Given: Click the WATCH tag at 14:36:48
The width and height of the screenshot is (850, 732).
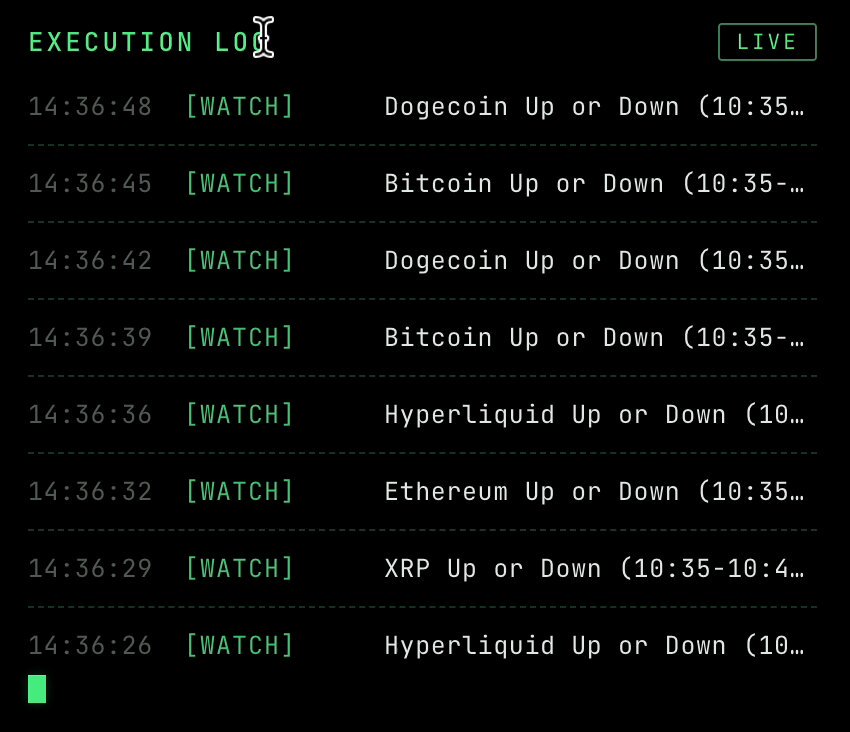Looking at the screenshot, I should pyautogui.click(x=240, y=106).
